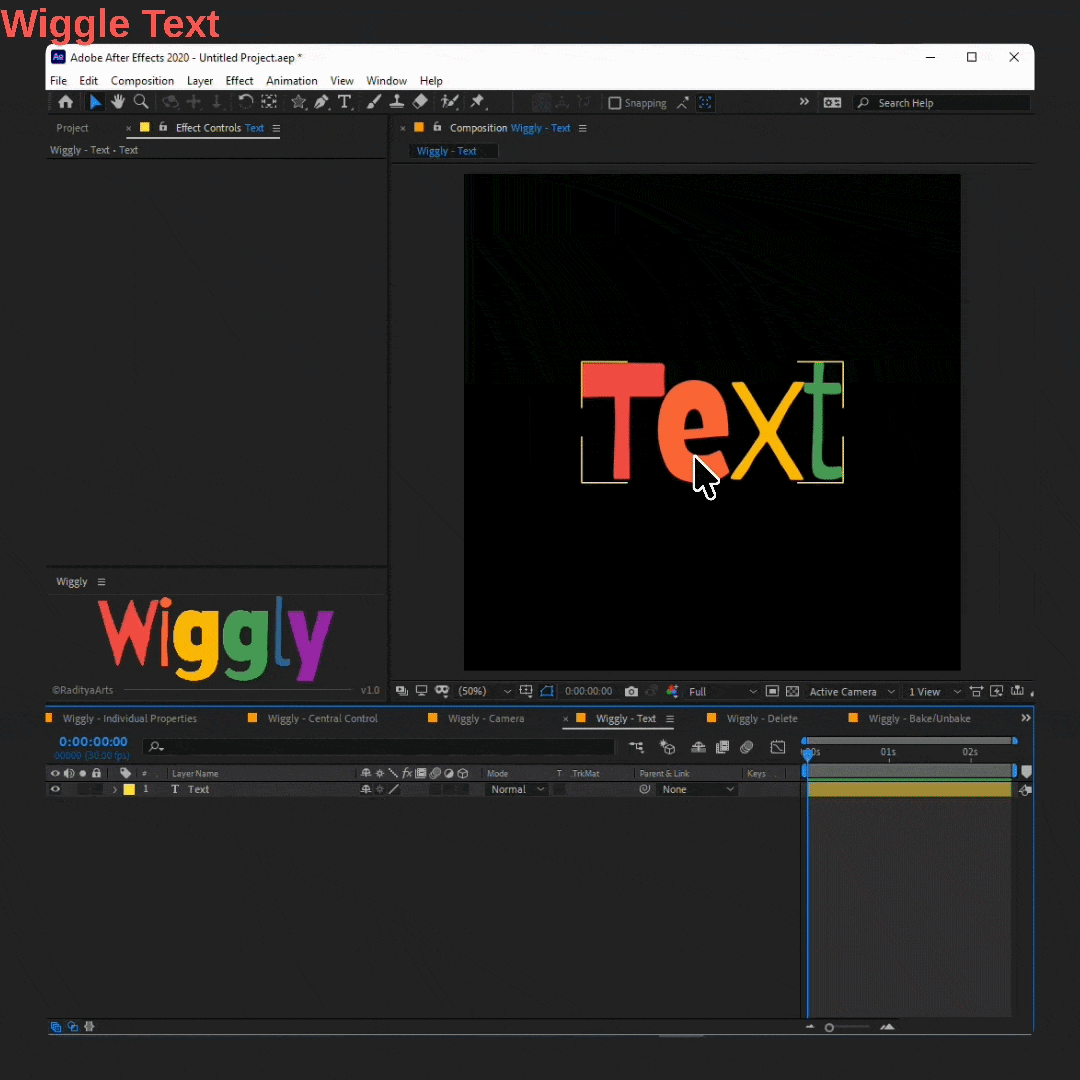The height and width of the screenshot is (1080, 1080).
Task: Select the Pen tool
Action: pos(321,102)
